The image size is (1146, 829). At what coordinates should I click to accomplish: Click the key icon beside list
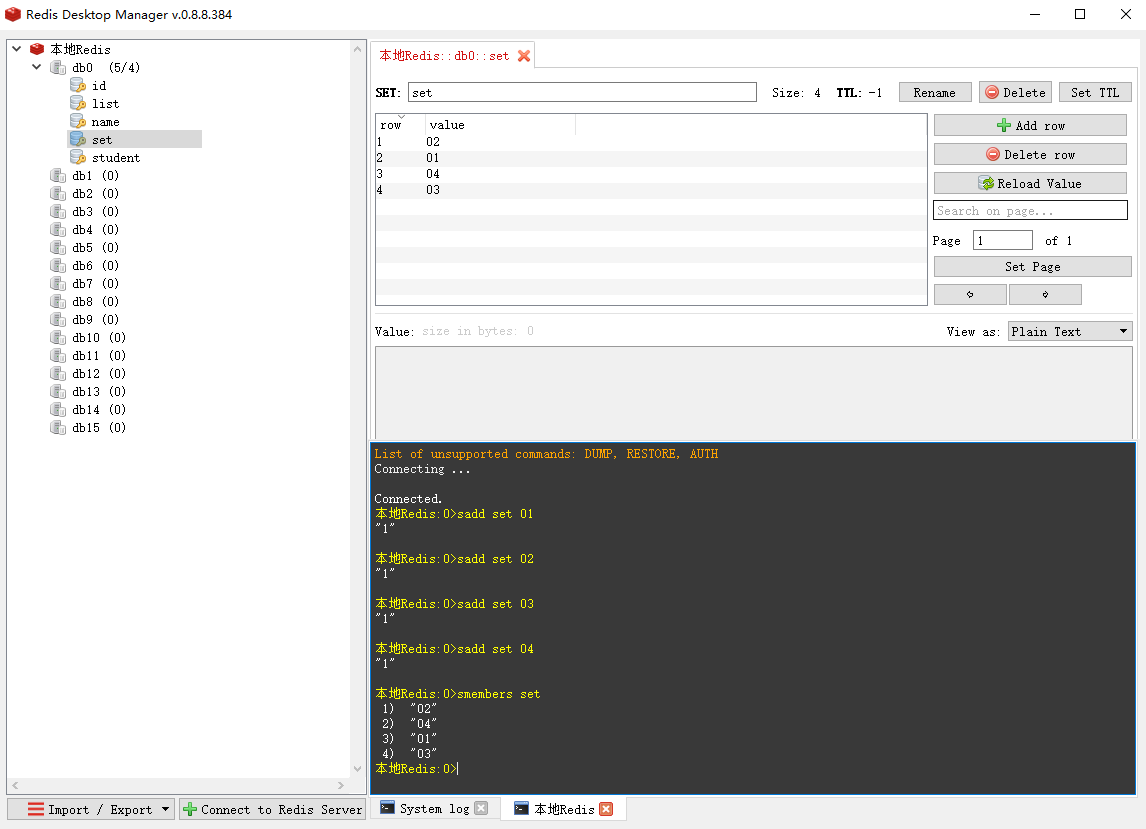(x=77, y=104)
